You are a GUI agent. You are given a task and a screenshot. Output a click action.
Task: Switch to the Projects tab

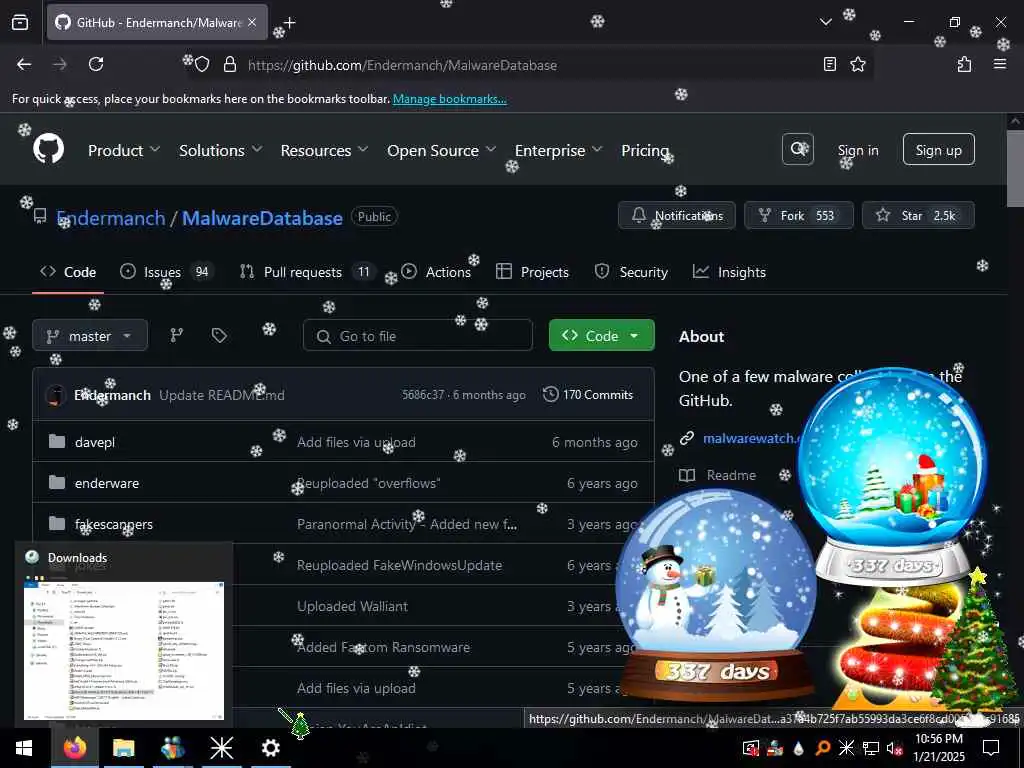click(x=532, y=272)
